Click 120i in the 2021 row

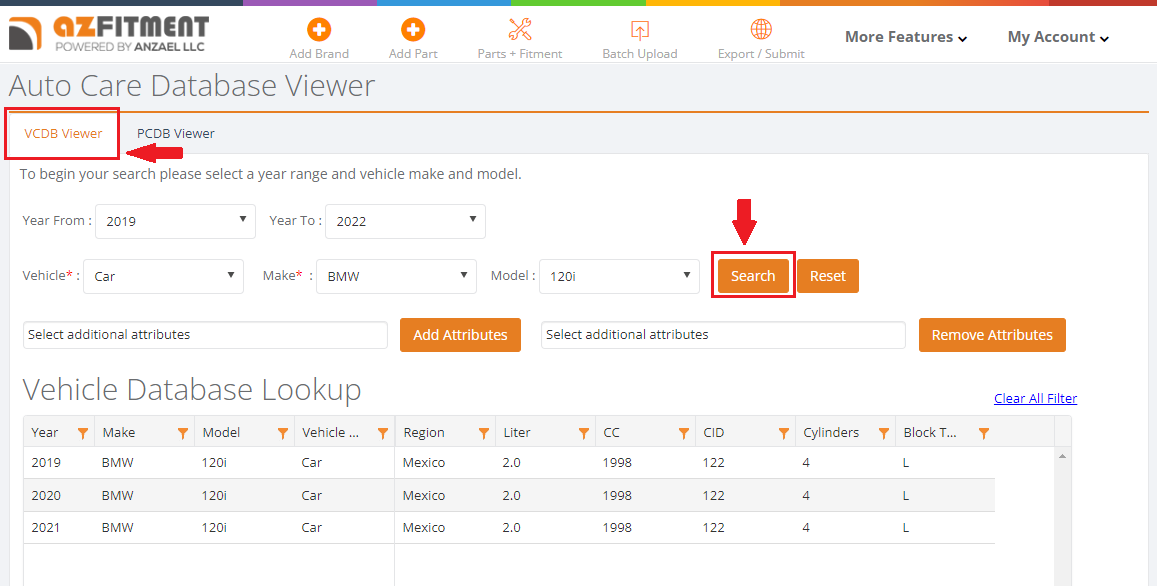214,528
